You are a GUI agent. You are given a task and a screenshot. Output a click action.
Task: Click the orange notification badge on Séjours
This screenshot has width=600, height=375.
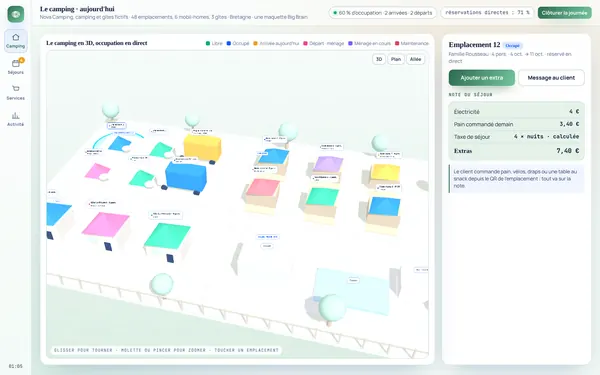(21, 60)
